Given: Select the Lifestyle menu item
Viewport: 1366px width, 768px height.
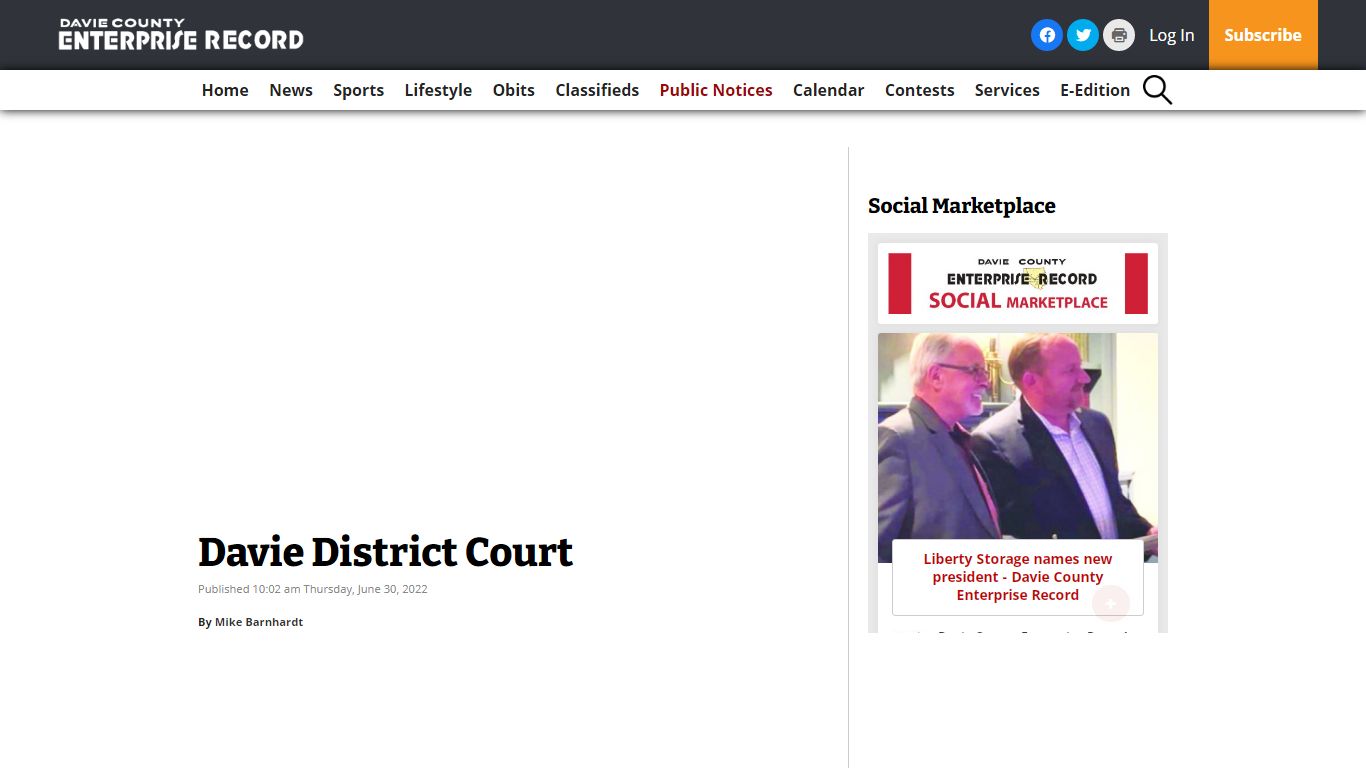Looking at the screenshot, I should (x=438, y=90).
